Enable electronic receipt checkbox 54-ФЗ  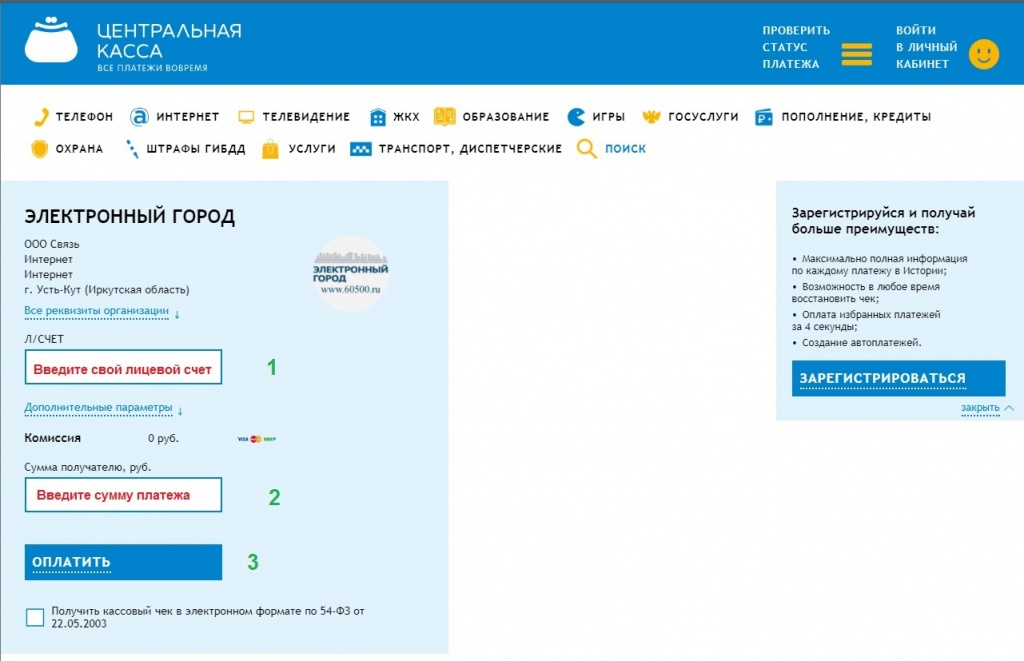(x=35, y=617)
